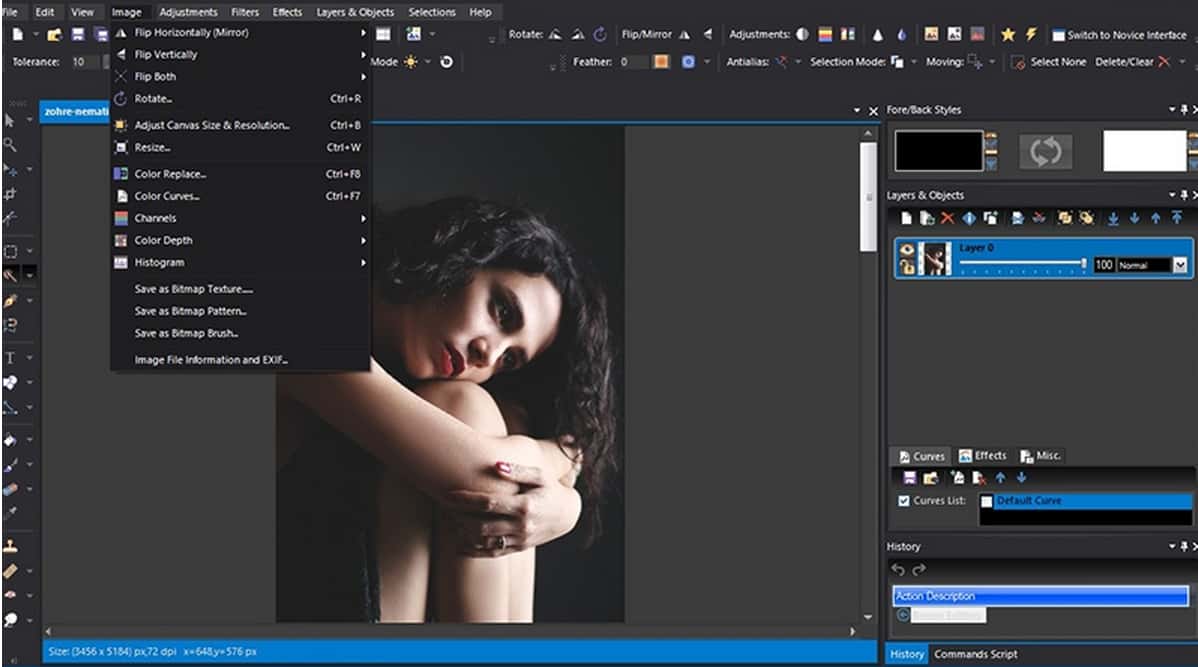The image size is (1198, 667).
Task: Open the Rotate Left icon on the toolbar
Action: coord(556,34)
